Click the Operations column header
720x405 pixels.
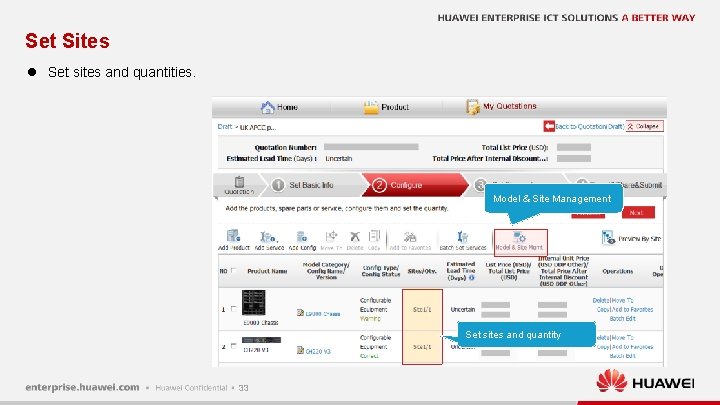tap(618, 271)
